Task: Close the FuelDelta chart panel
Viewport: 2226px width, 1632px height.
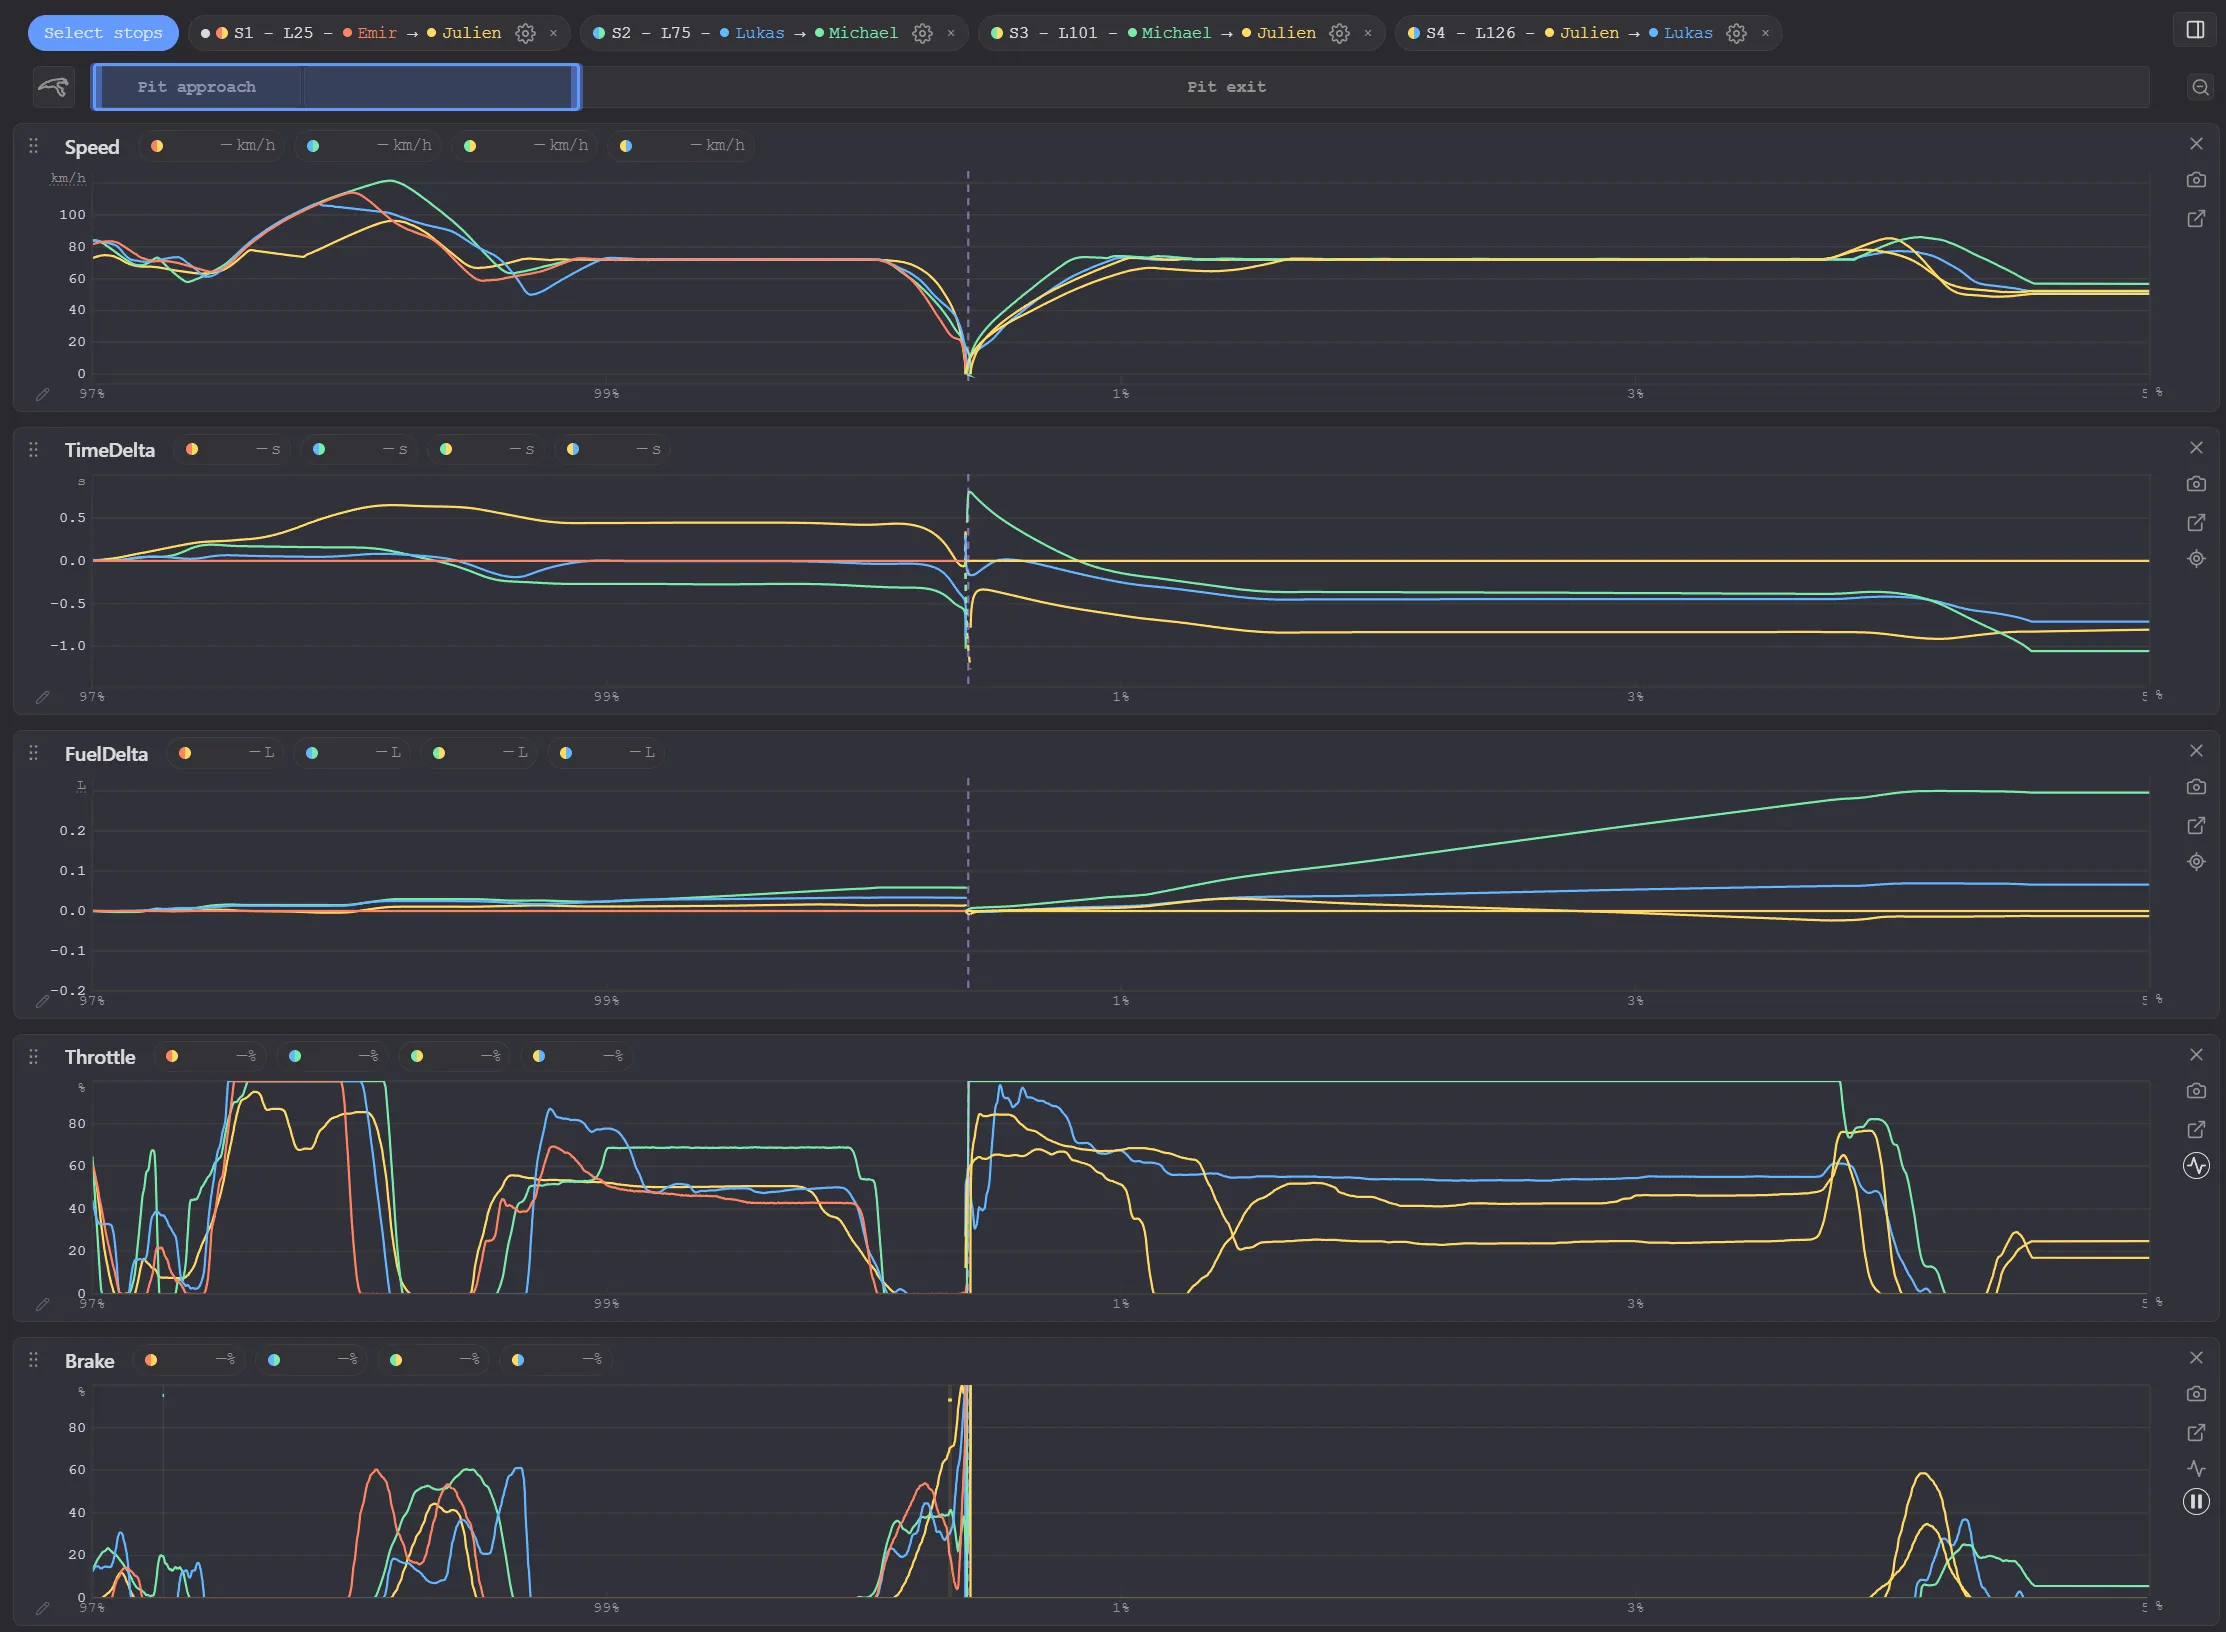Action: click(x=2196, y=751)
